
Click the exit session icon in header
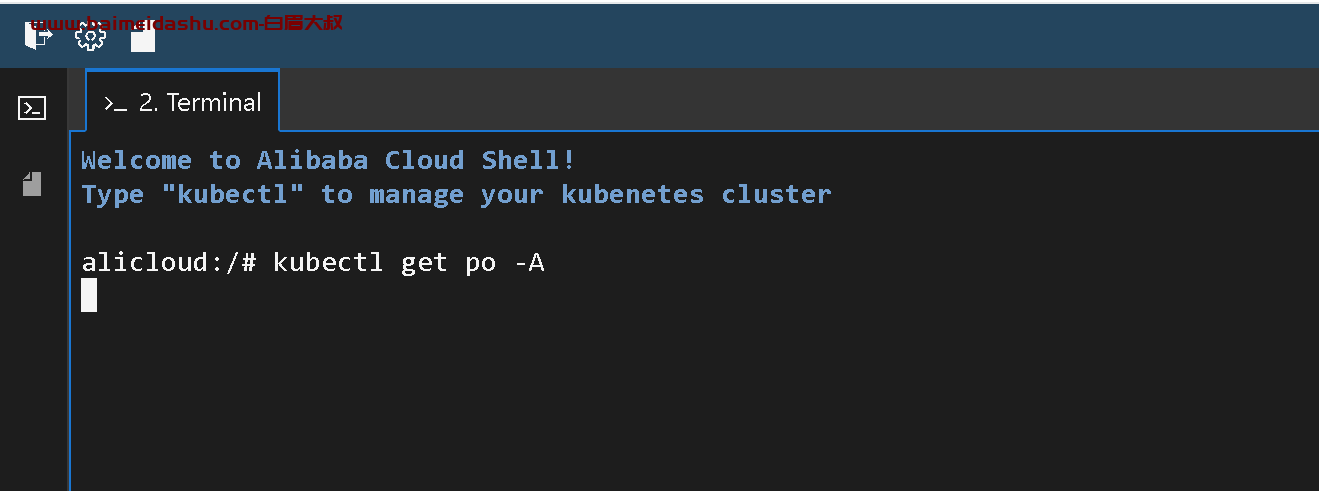tap(39, 37)
